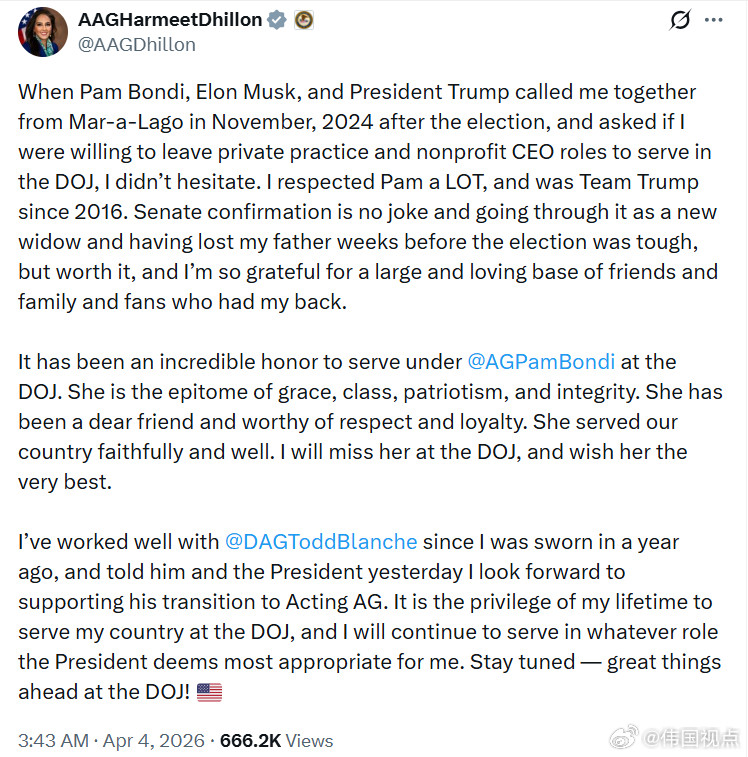Open the @AAGDhillon handle under the name

pos(137,44)
